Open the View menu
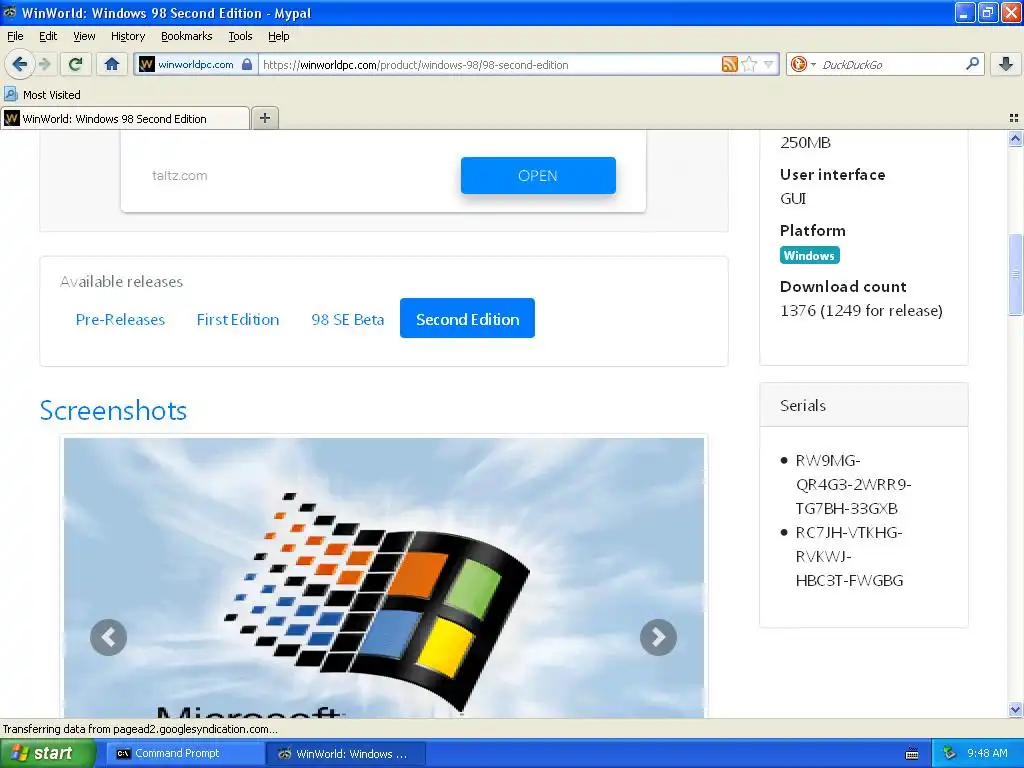Image resolution: width=1024 pixels, height=768 pixels. 84,36
